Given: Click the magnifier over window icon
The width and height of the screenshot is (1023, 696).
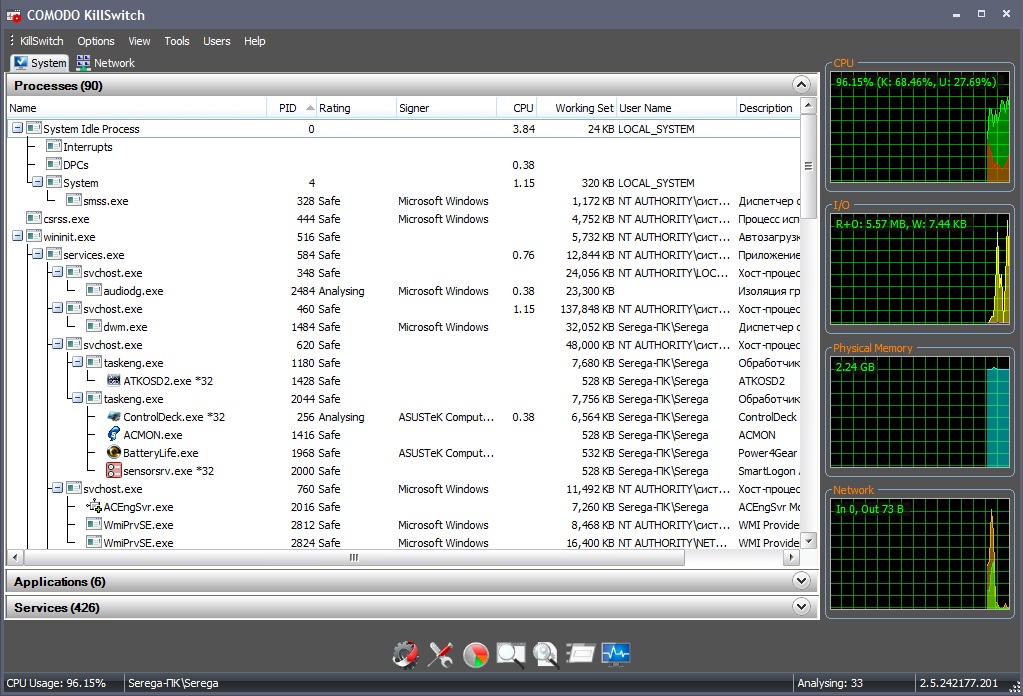Looking at the screenshot, I should pyautogui.click(x=511, y=654).
